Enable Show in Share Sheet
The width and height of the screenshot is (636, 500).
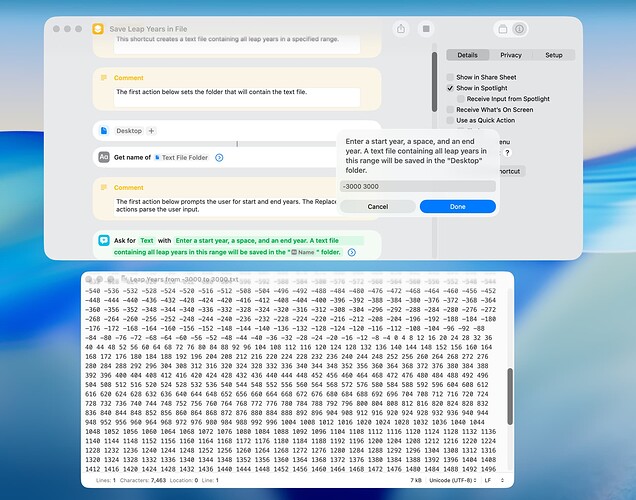click(x=450, y=77)
